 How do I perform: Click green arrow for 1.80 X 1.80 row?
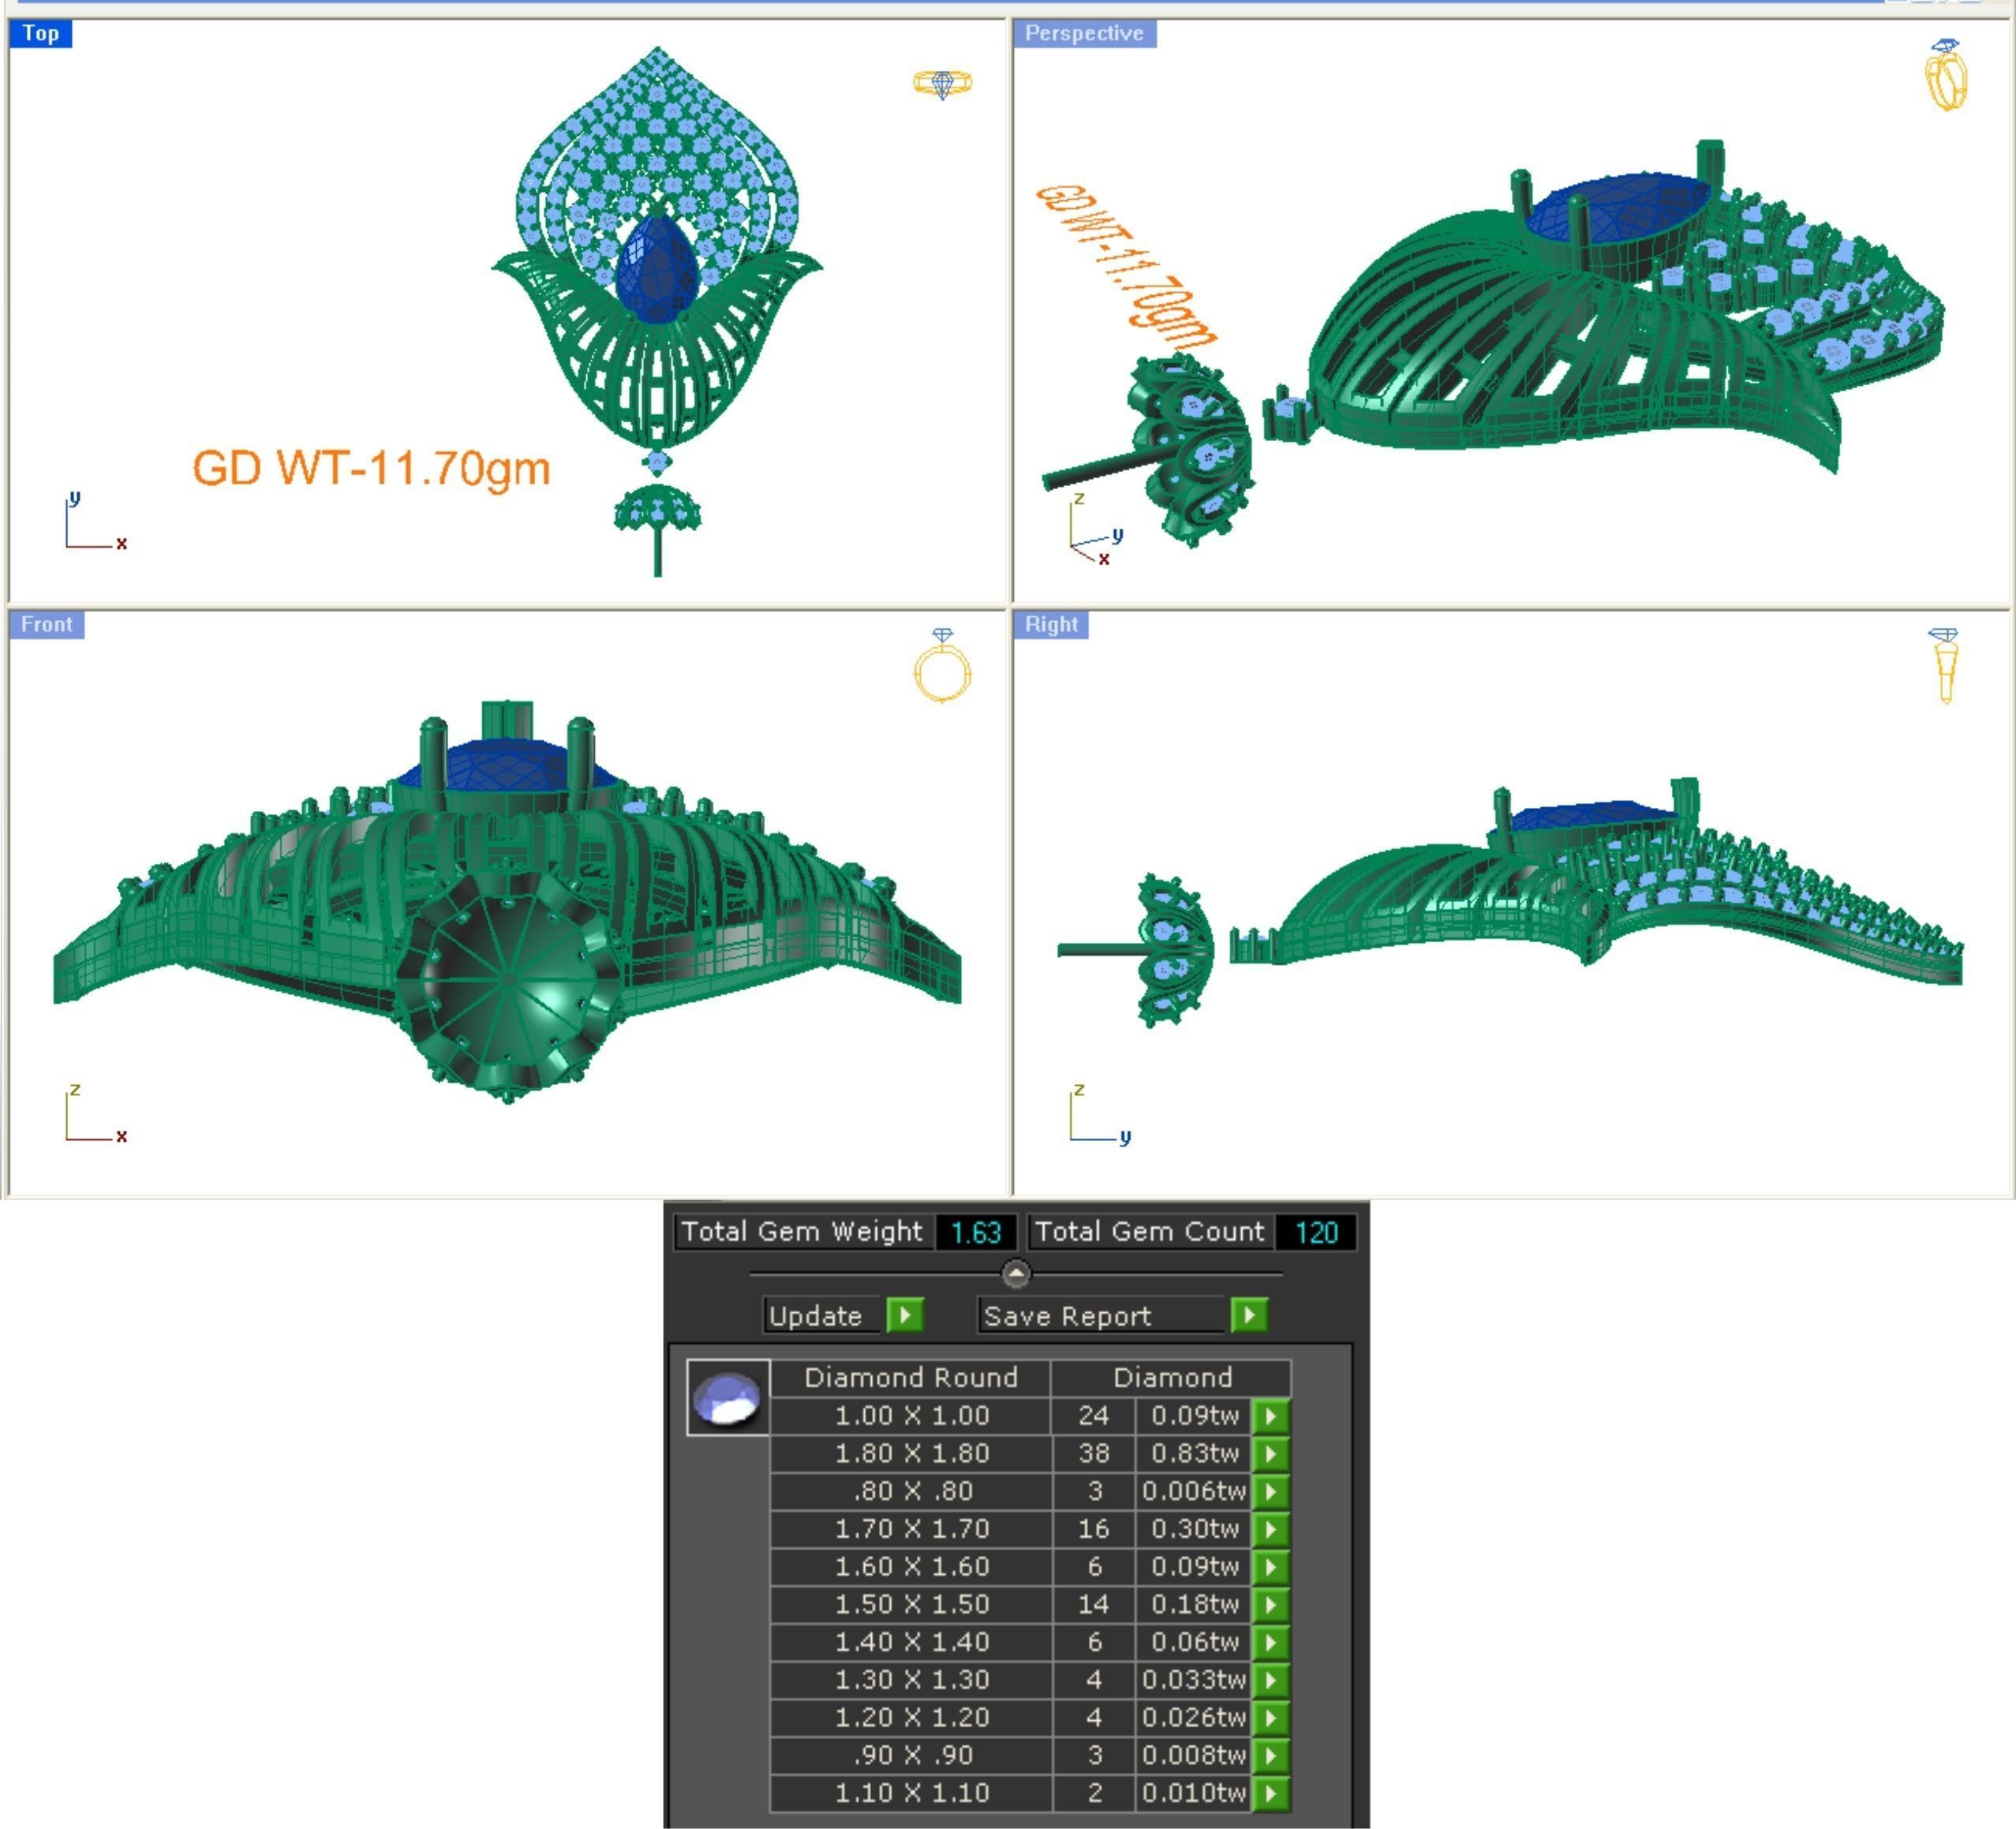coord(1271,1454)
